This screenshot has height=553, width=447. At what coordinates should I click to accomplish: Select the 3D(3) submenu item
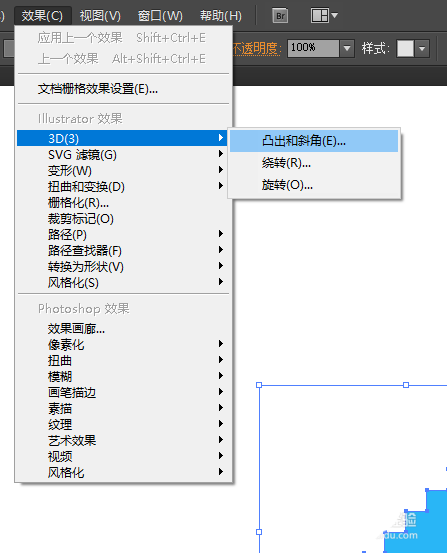click(123, 138)
